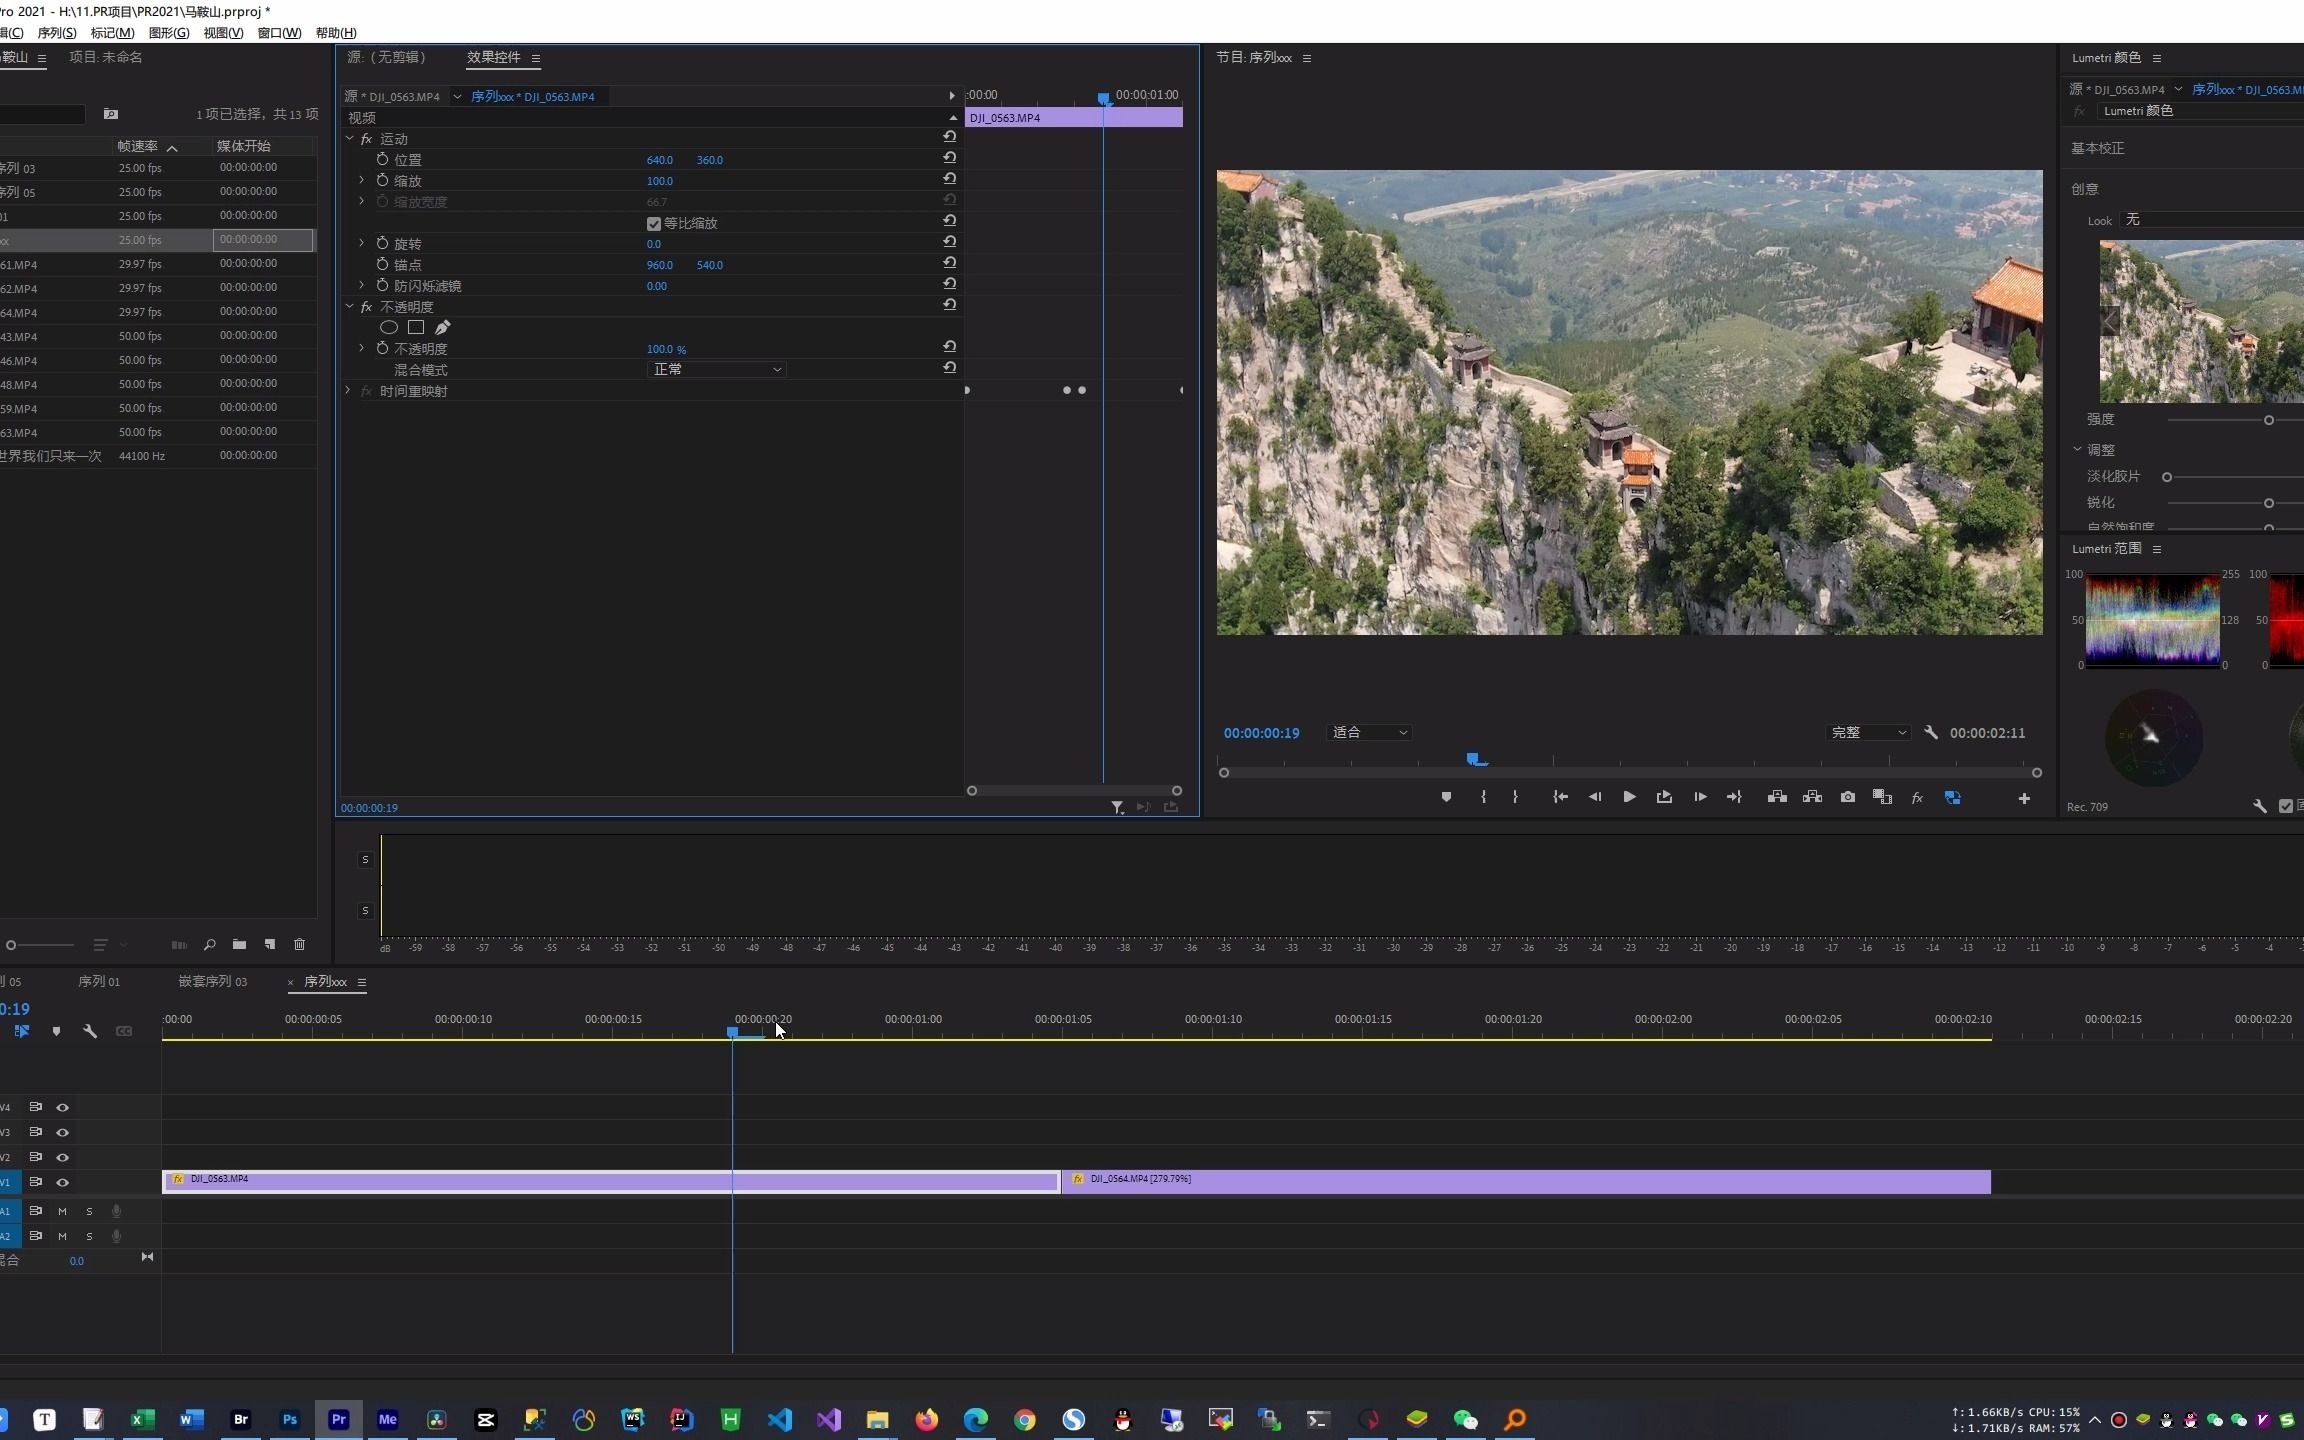Image resolution: width=2304 pixels, height=1440 pixels.
Task: Open Photoshop from the taskbar
Action: click(290, 1419)
